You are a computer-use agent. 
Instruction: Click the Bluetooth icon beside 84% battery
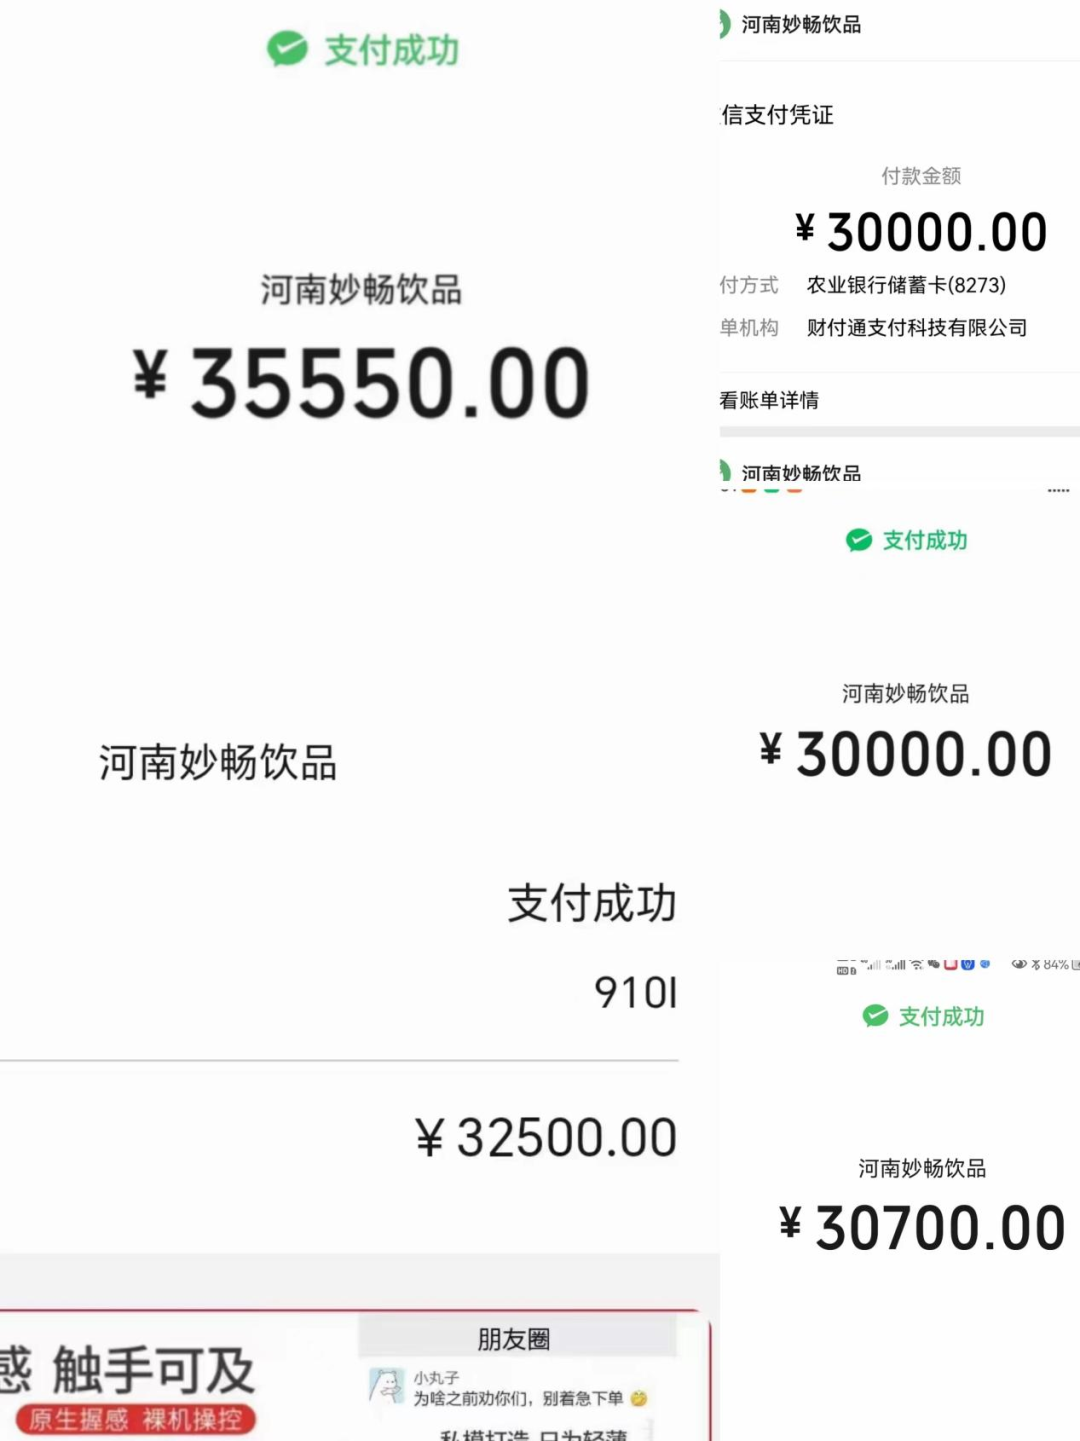coord(1036,965)
